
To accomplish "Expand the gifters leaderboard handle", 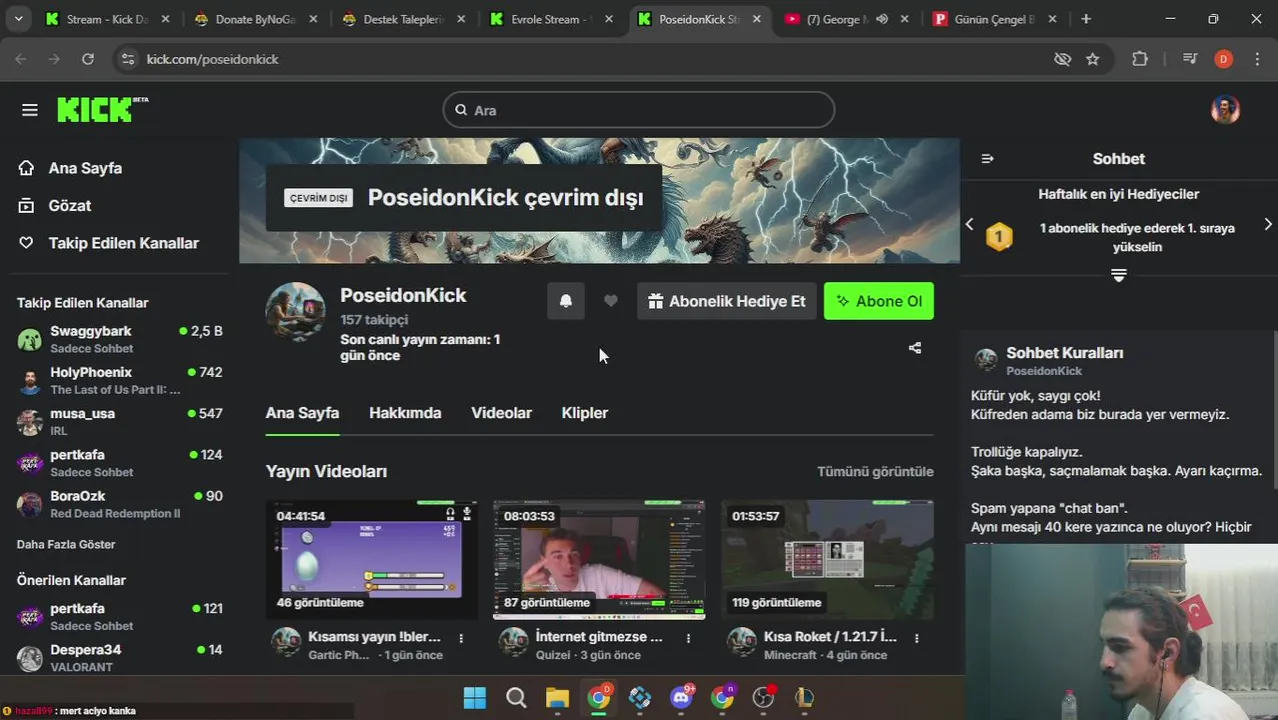I will coord(1119,275).
